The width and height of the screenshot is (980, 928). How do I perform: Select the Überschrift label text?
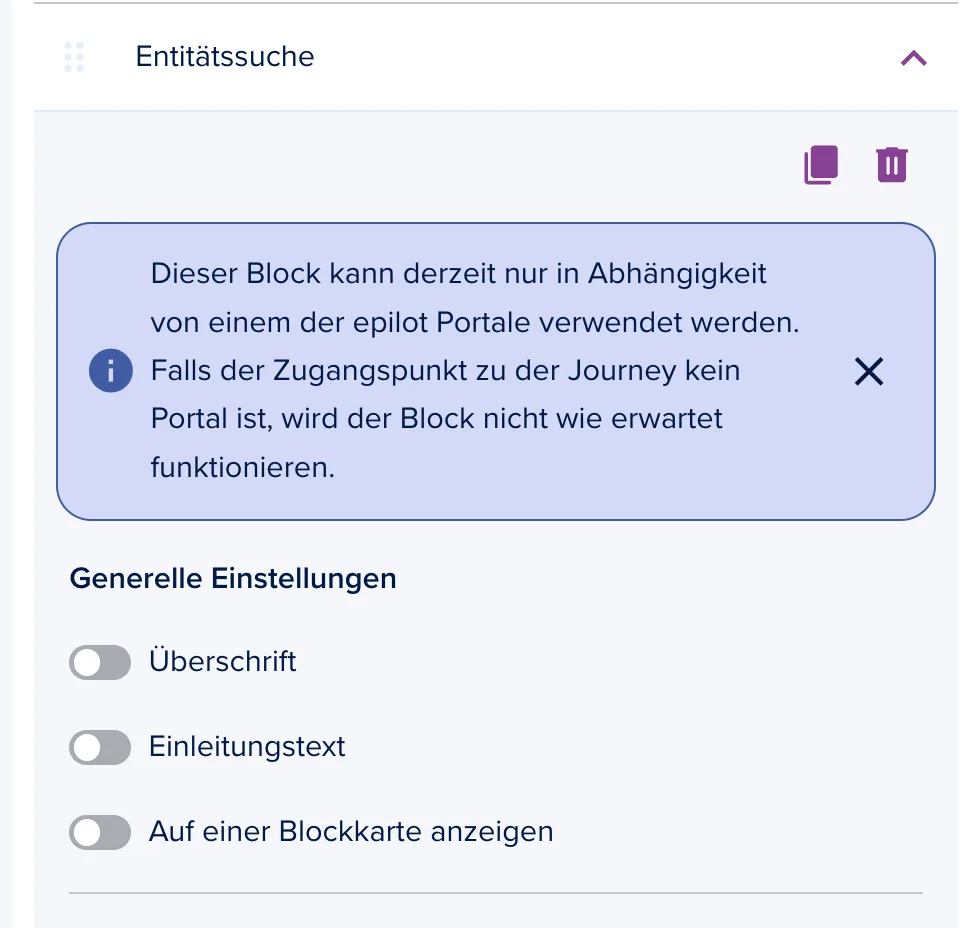222,661
